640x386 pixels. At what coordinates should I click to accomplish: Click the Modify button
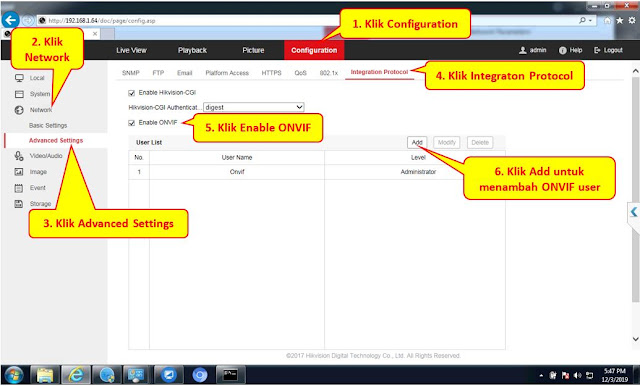pos(447,142)
